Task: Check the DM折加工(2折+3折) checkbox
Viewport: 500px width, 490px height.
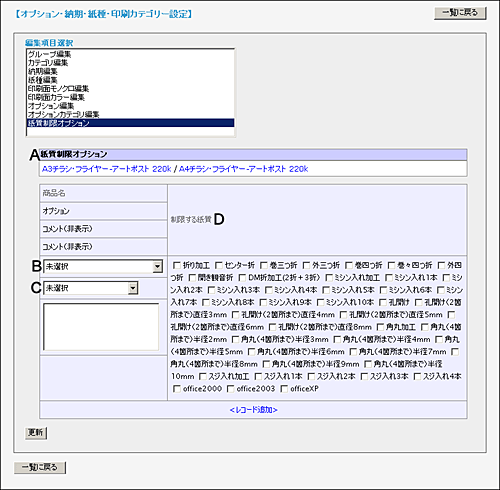Action: 242,278
